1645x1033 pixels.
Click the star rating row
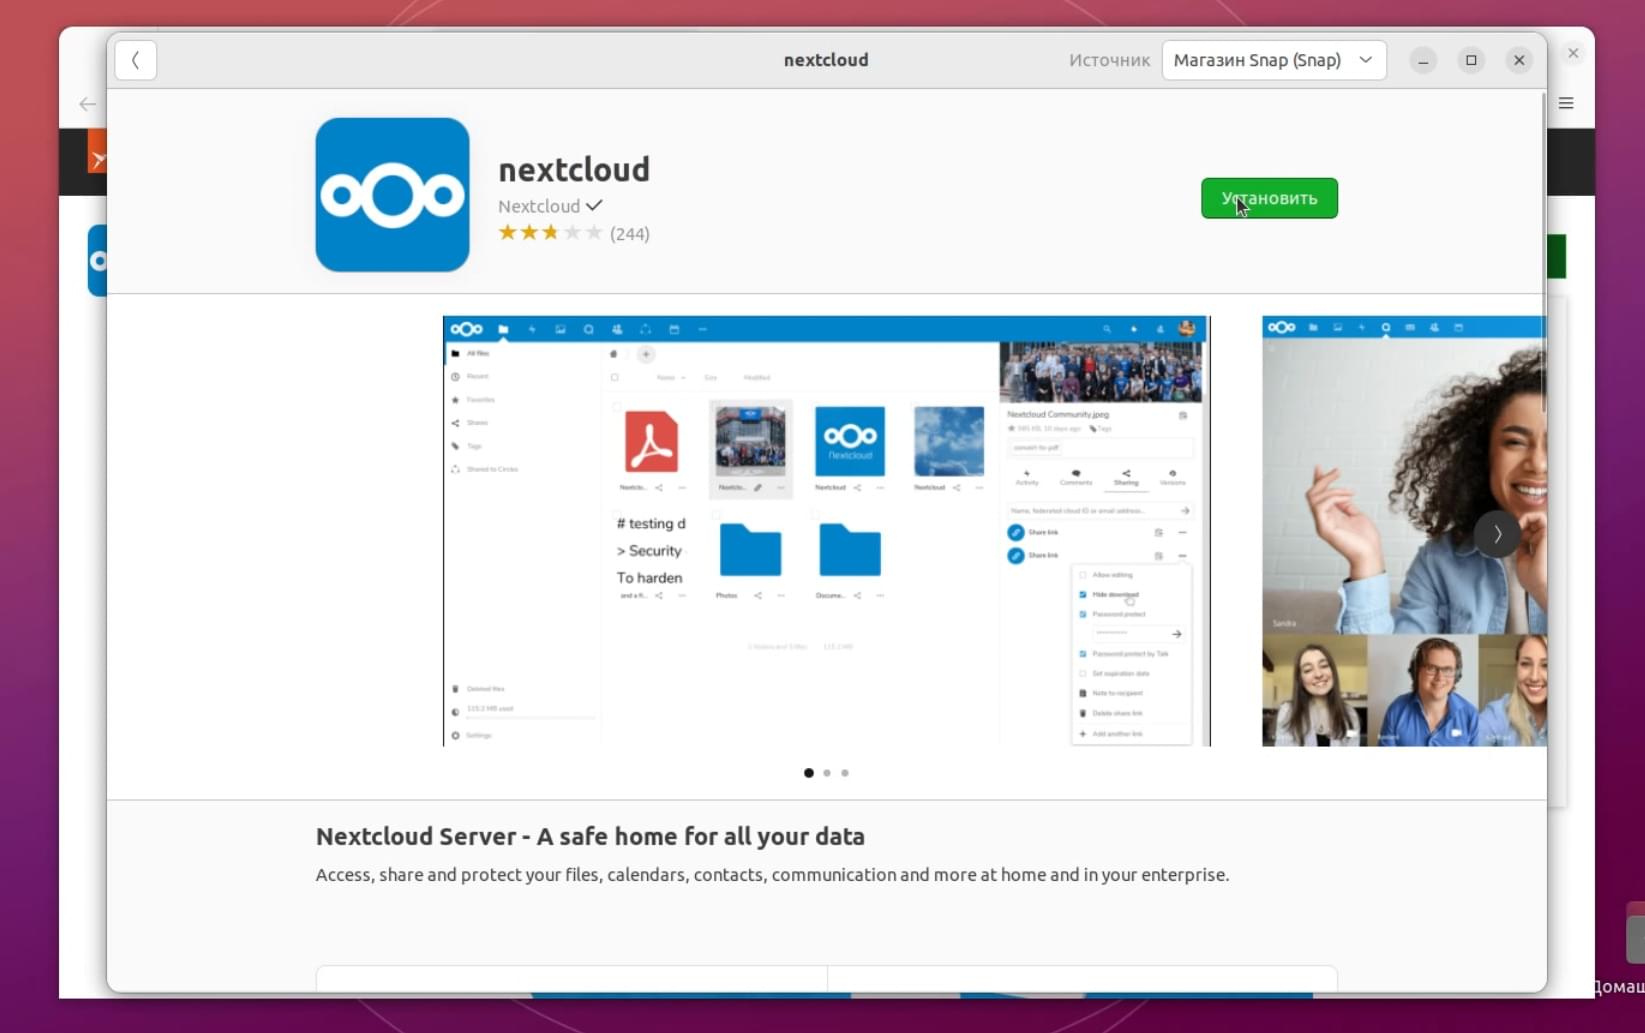pyautogui.click(x=550, y=233)
